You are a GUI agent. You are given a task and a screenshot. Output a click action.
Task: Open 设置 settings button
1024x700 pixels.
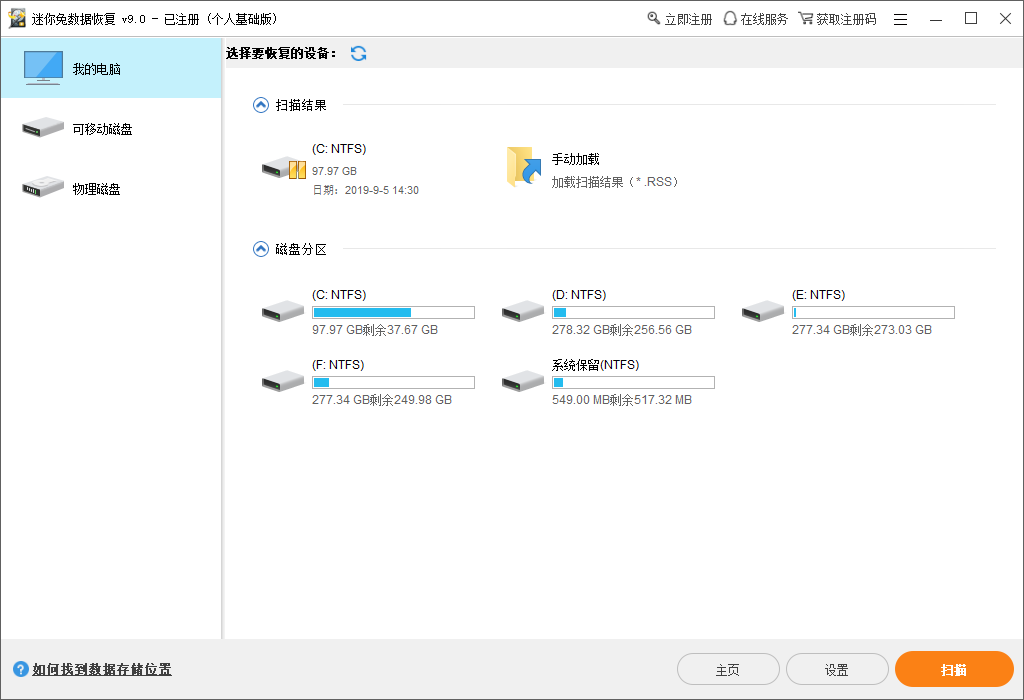point(837,669)
